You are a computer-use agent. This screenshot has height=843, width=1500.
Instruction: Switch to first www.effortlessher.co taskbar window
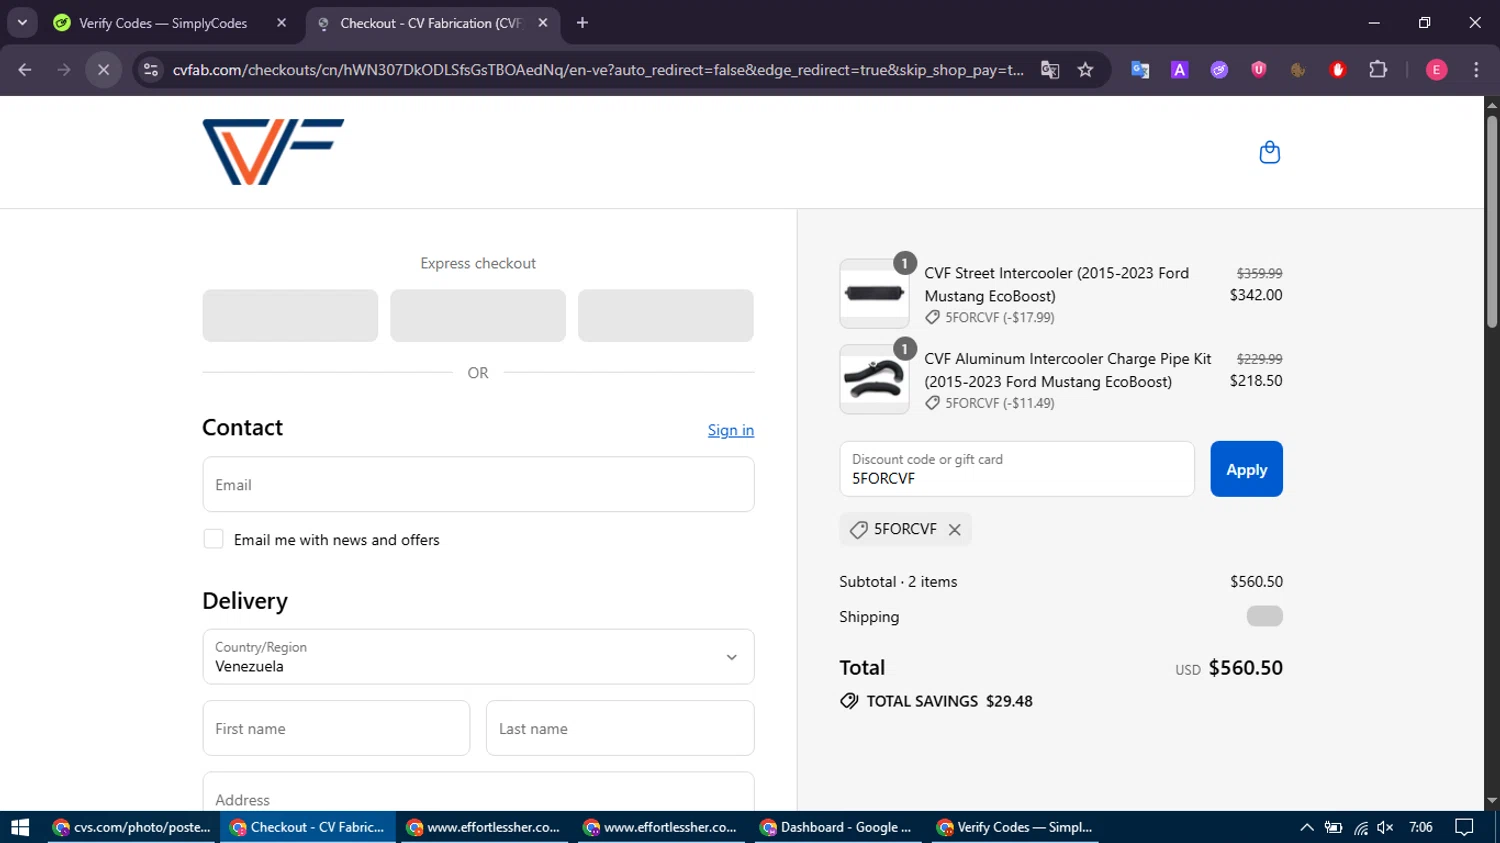pos(485,827)
